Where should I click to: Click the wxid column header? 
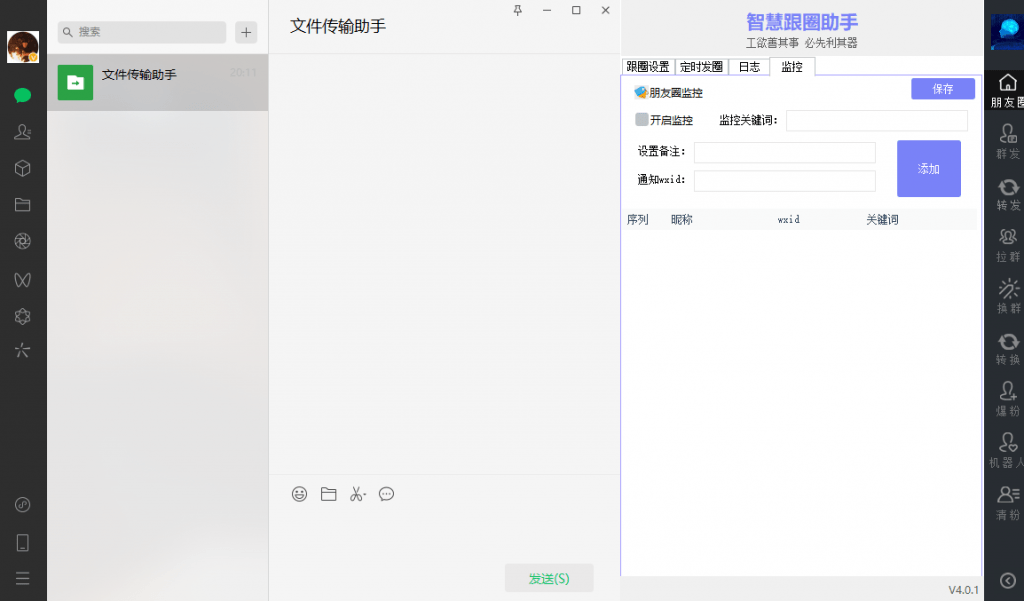tap(788, 220)
